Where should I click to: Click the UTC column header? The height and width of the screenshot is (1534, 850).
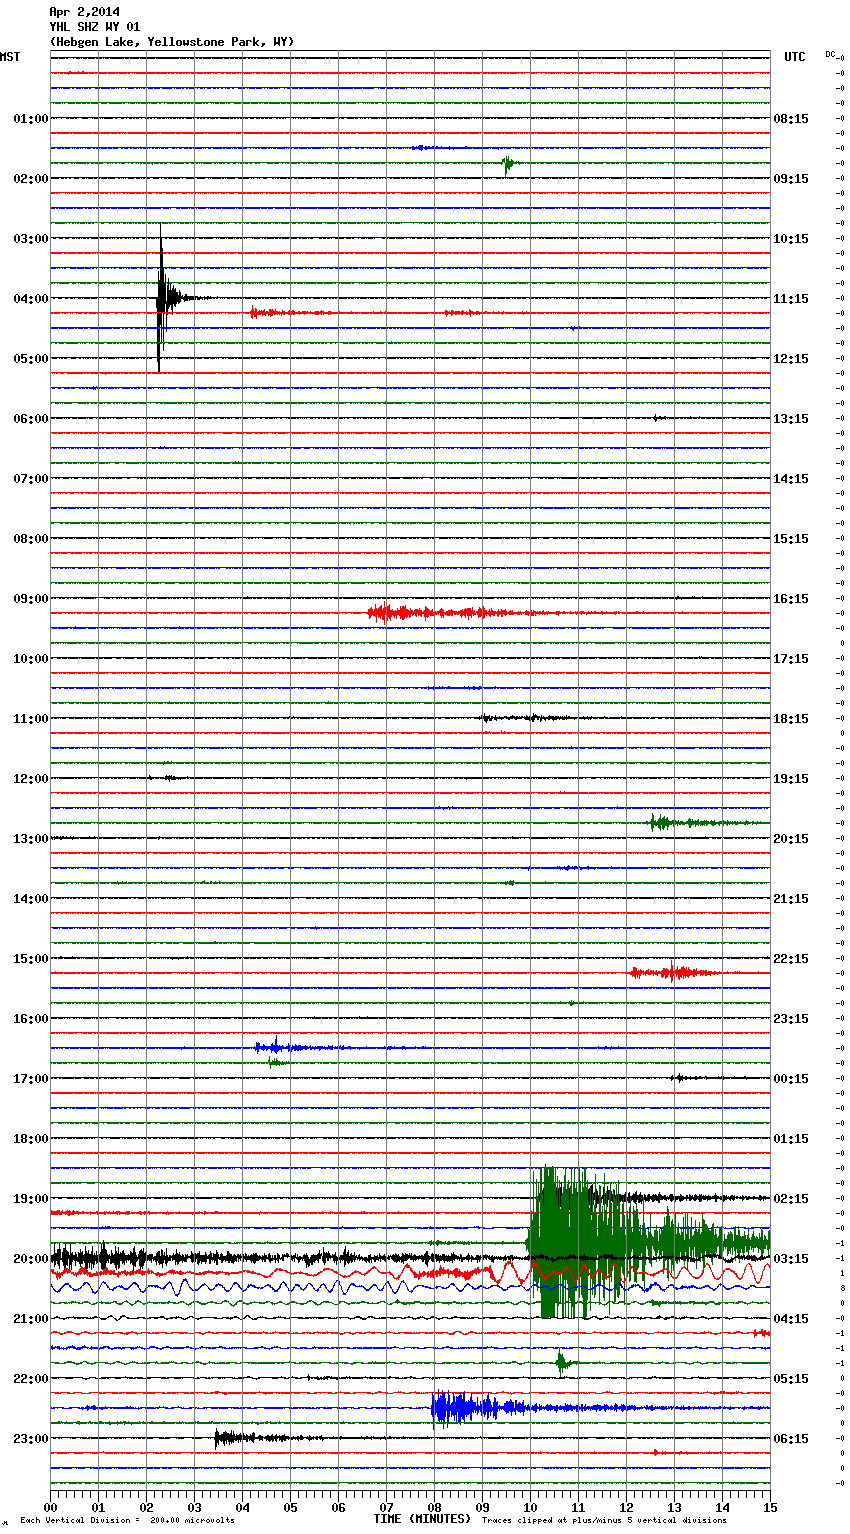tap(795, 57)
